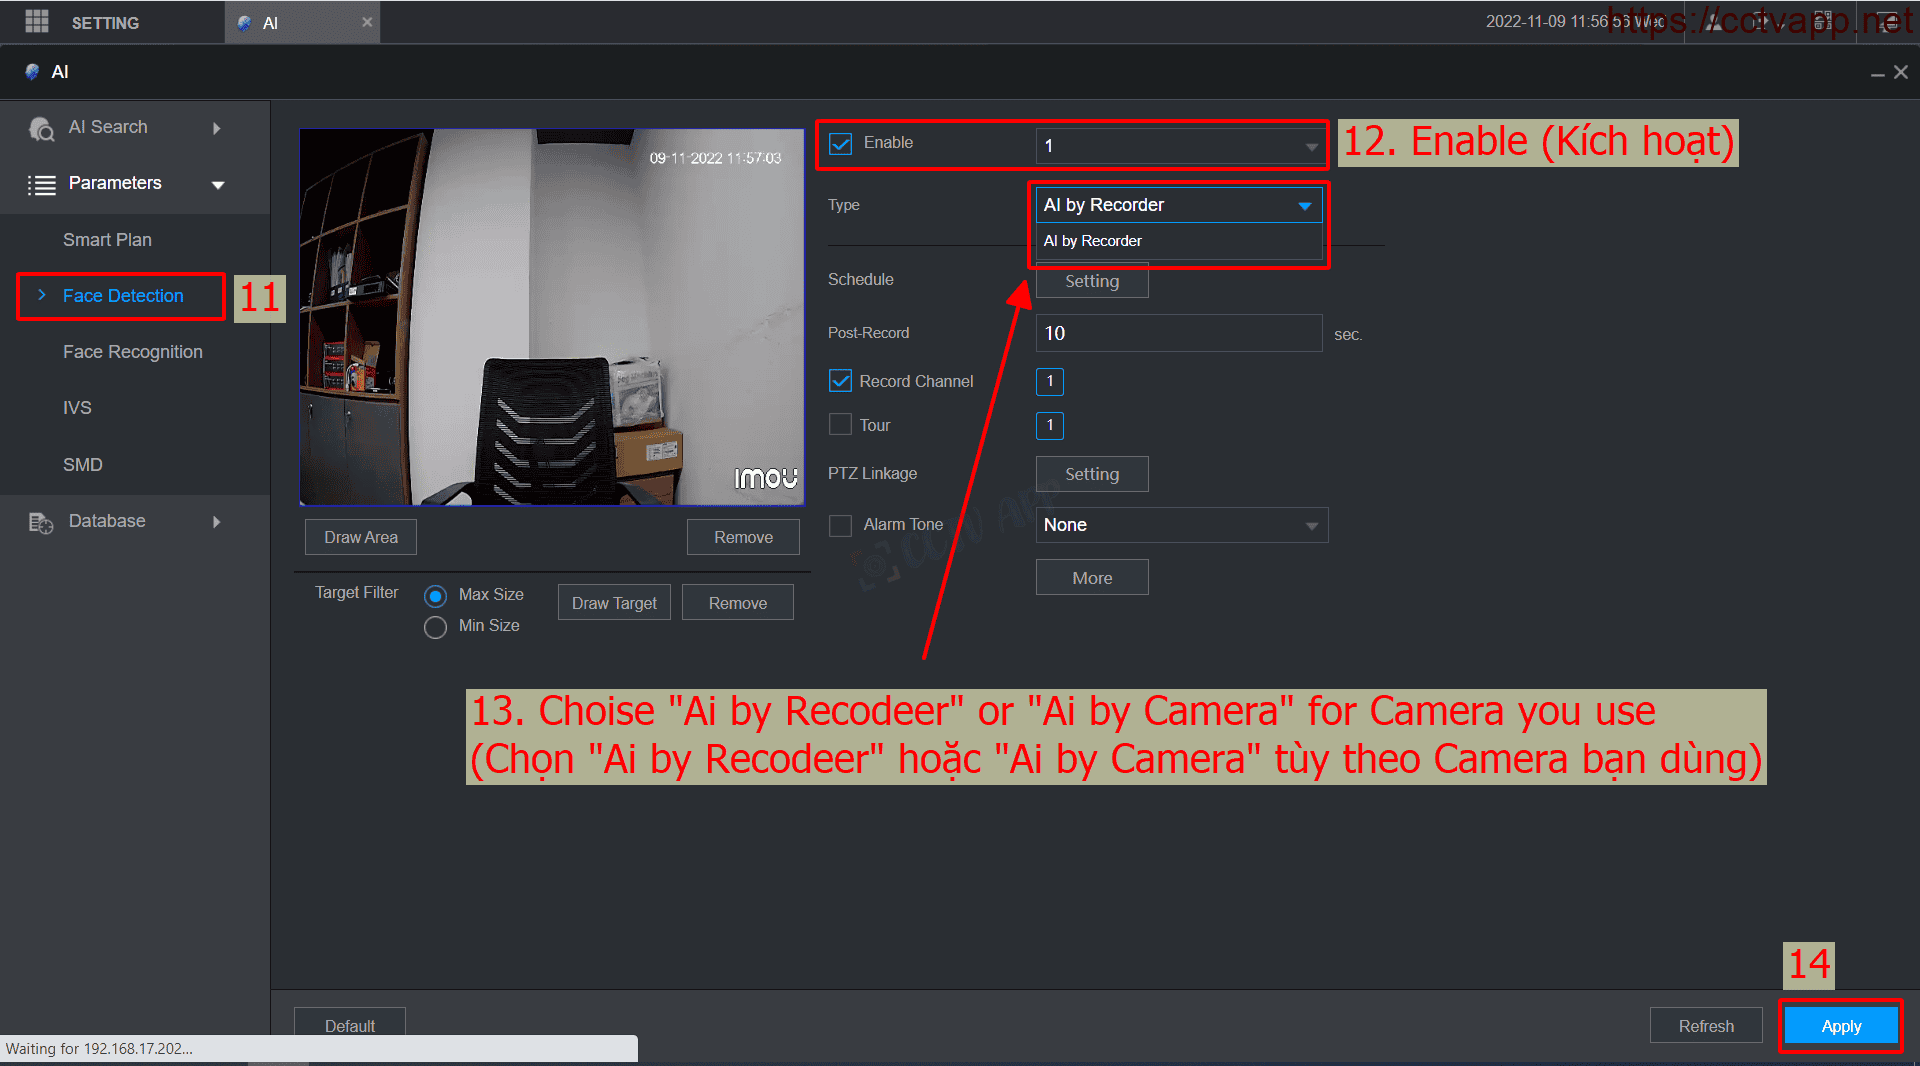Open Face Recognition in the sidebar

point(132,352)
